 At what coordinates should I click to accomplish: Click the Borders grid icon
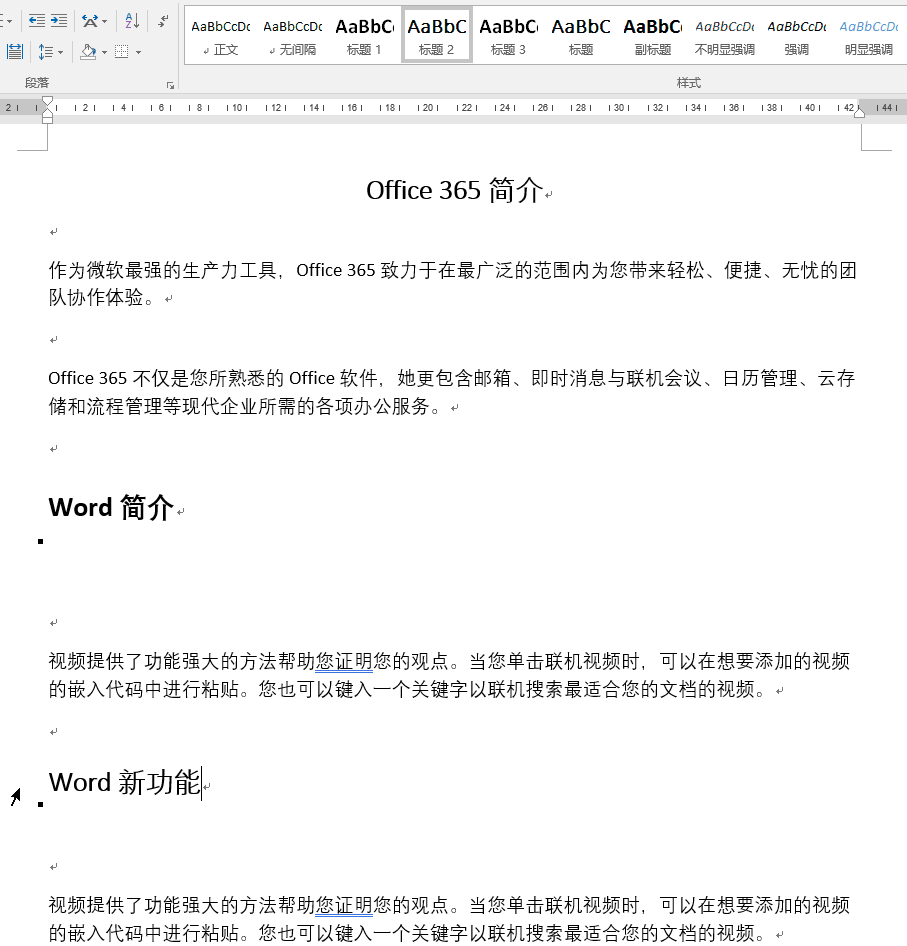click(121, 52)
